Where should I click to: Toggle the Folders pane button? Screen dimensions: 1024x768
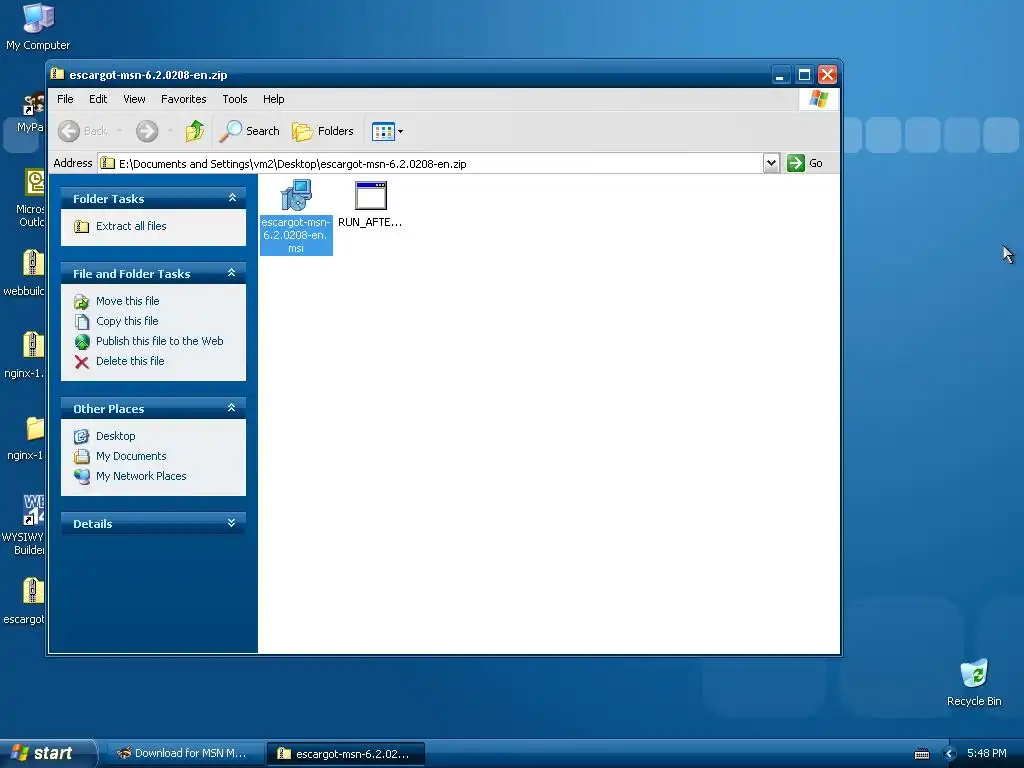click(x=323, y=131)
